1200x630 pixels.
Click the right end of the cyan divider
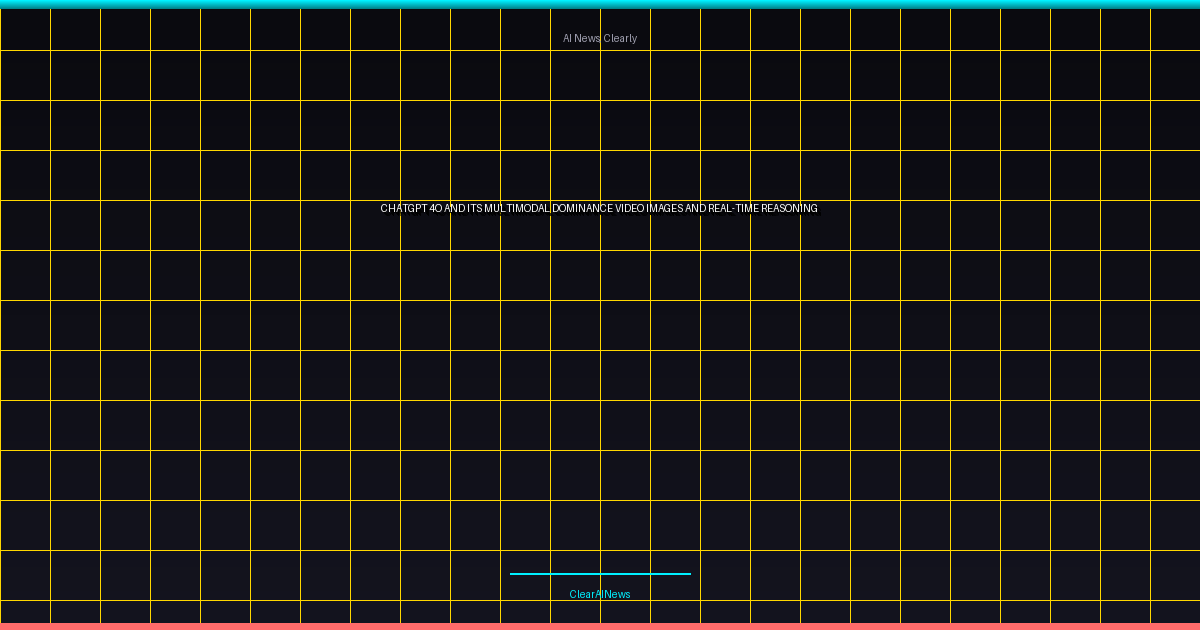pos(688,574)
